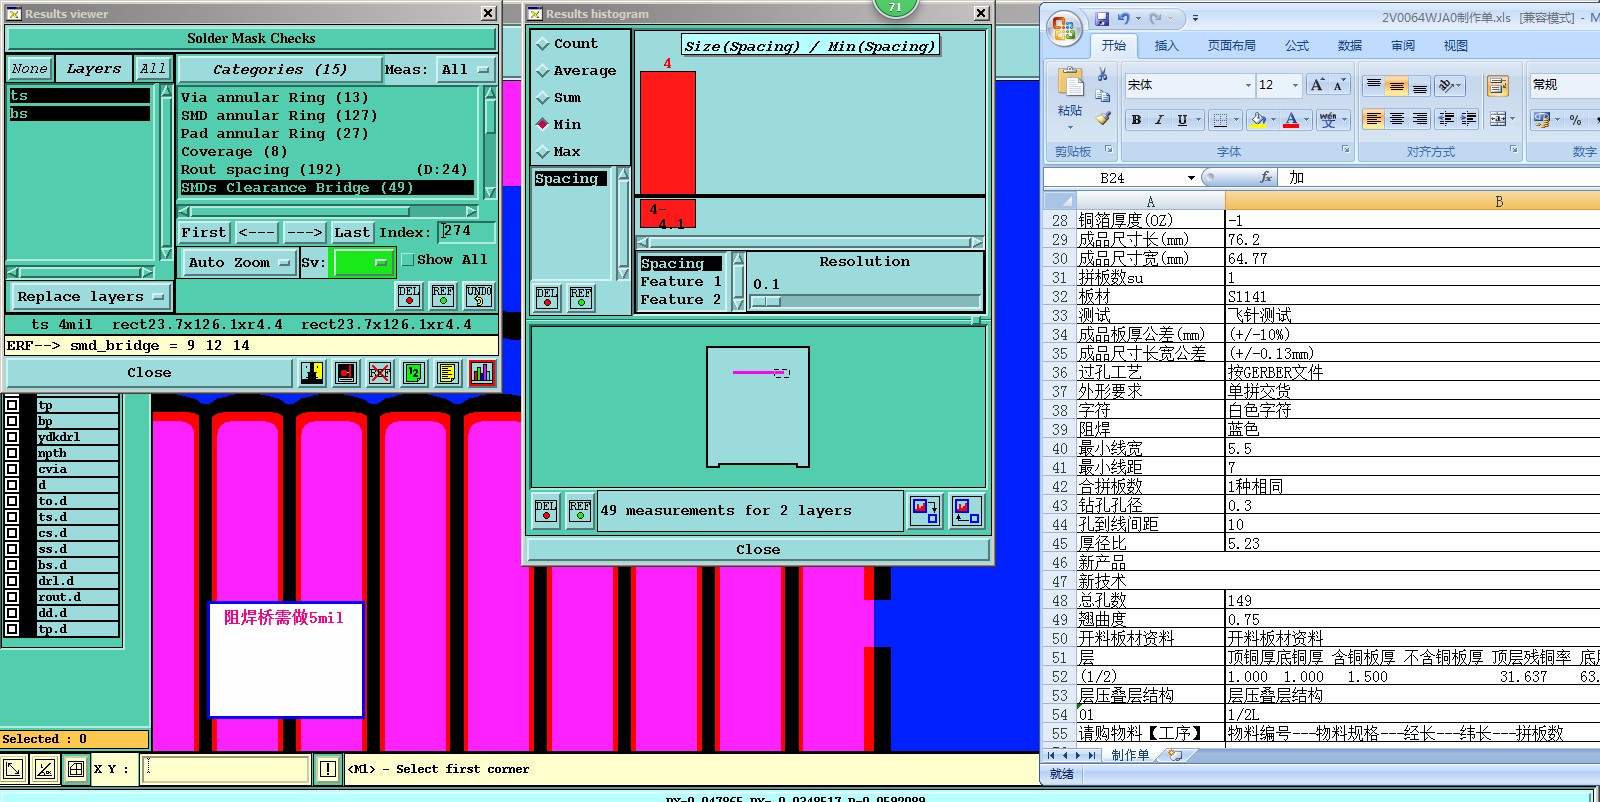Open the 制作单 sheet tab
1600x802 pixels.
[x=1130, y=755]
